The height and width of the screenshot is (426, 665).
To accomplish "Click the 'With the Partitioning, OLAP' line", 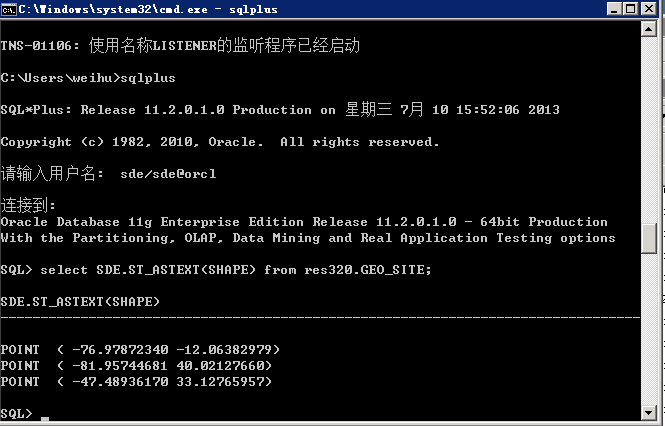I will (x=308, y=238).
